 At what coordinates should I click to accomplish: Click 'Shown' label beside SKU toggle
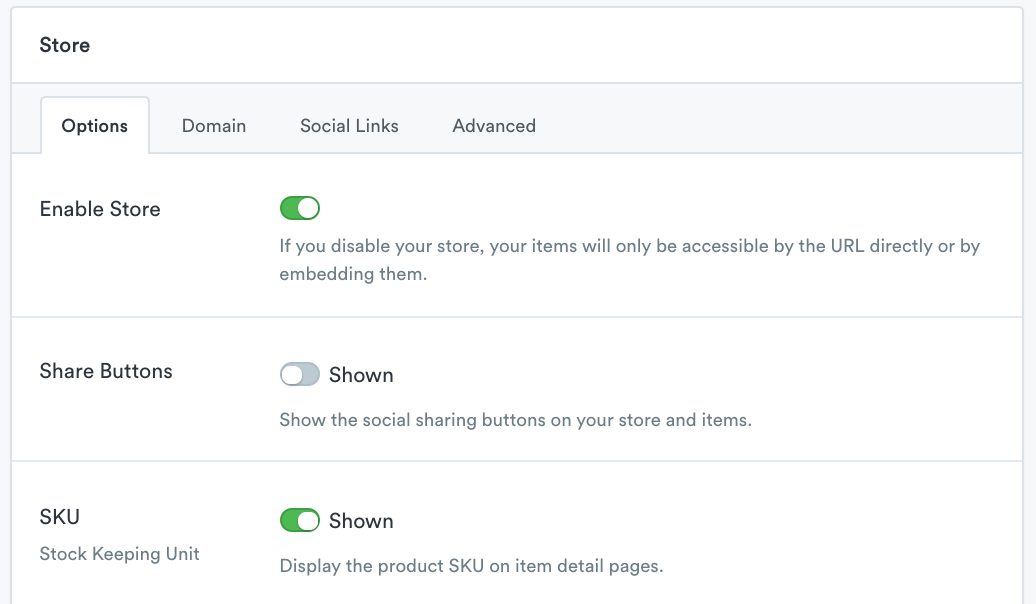coord(361,521)
